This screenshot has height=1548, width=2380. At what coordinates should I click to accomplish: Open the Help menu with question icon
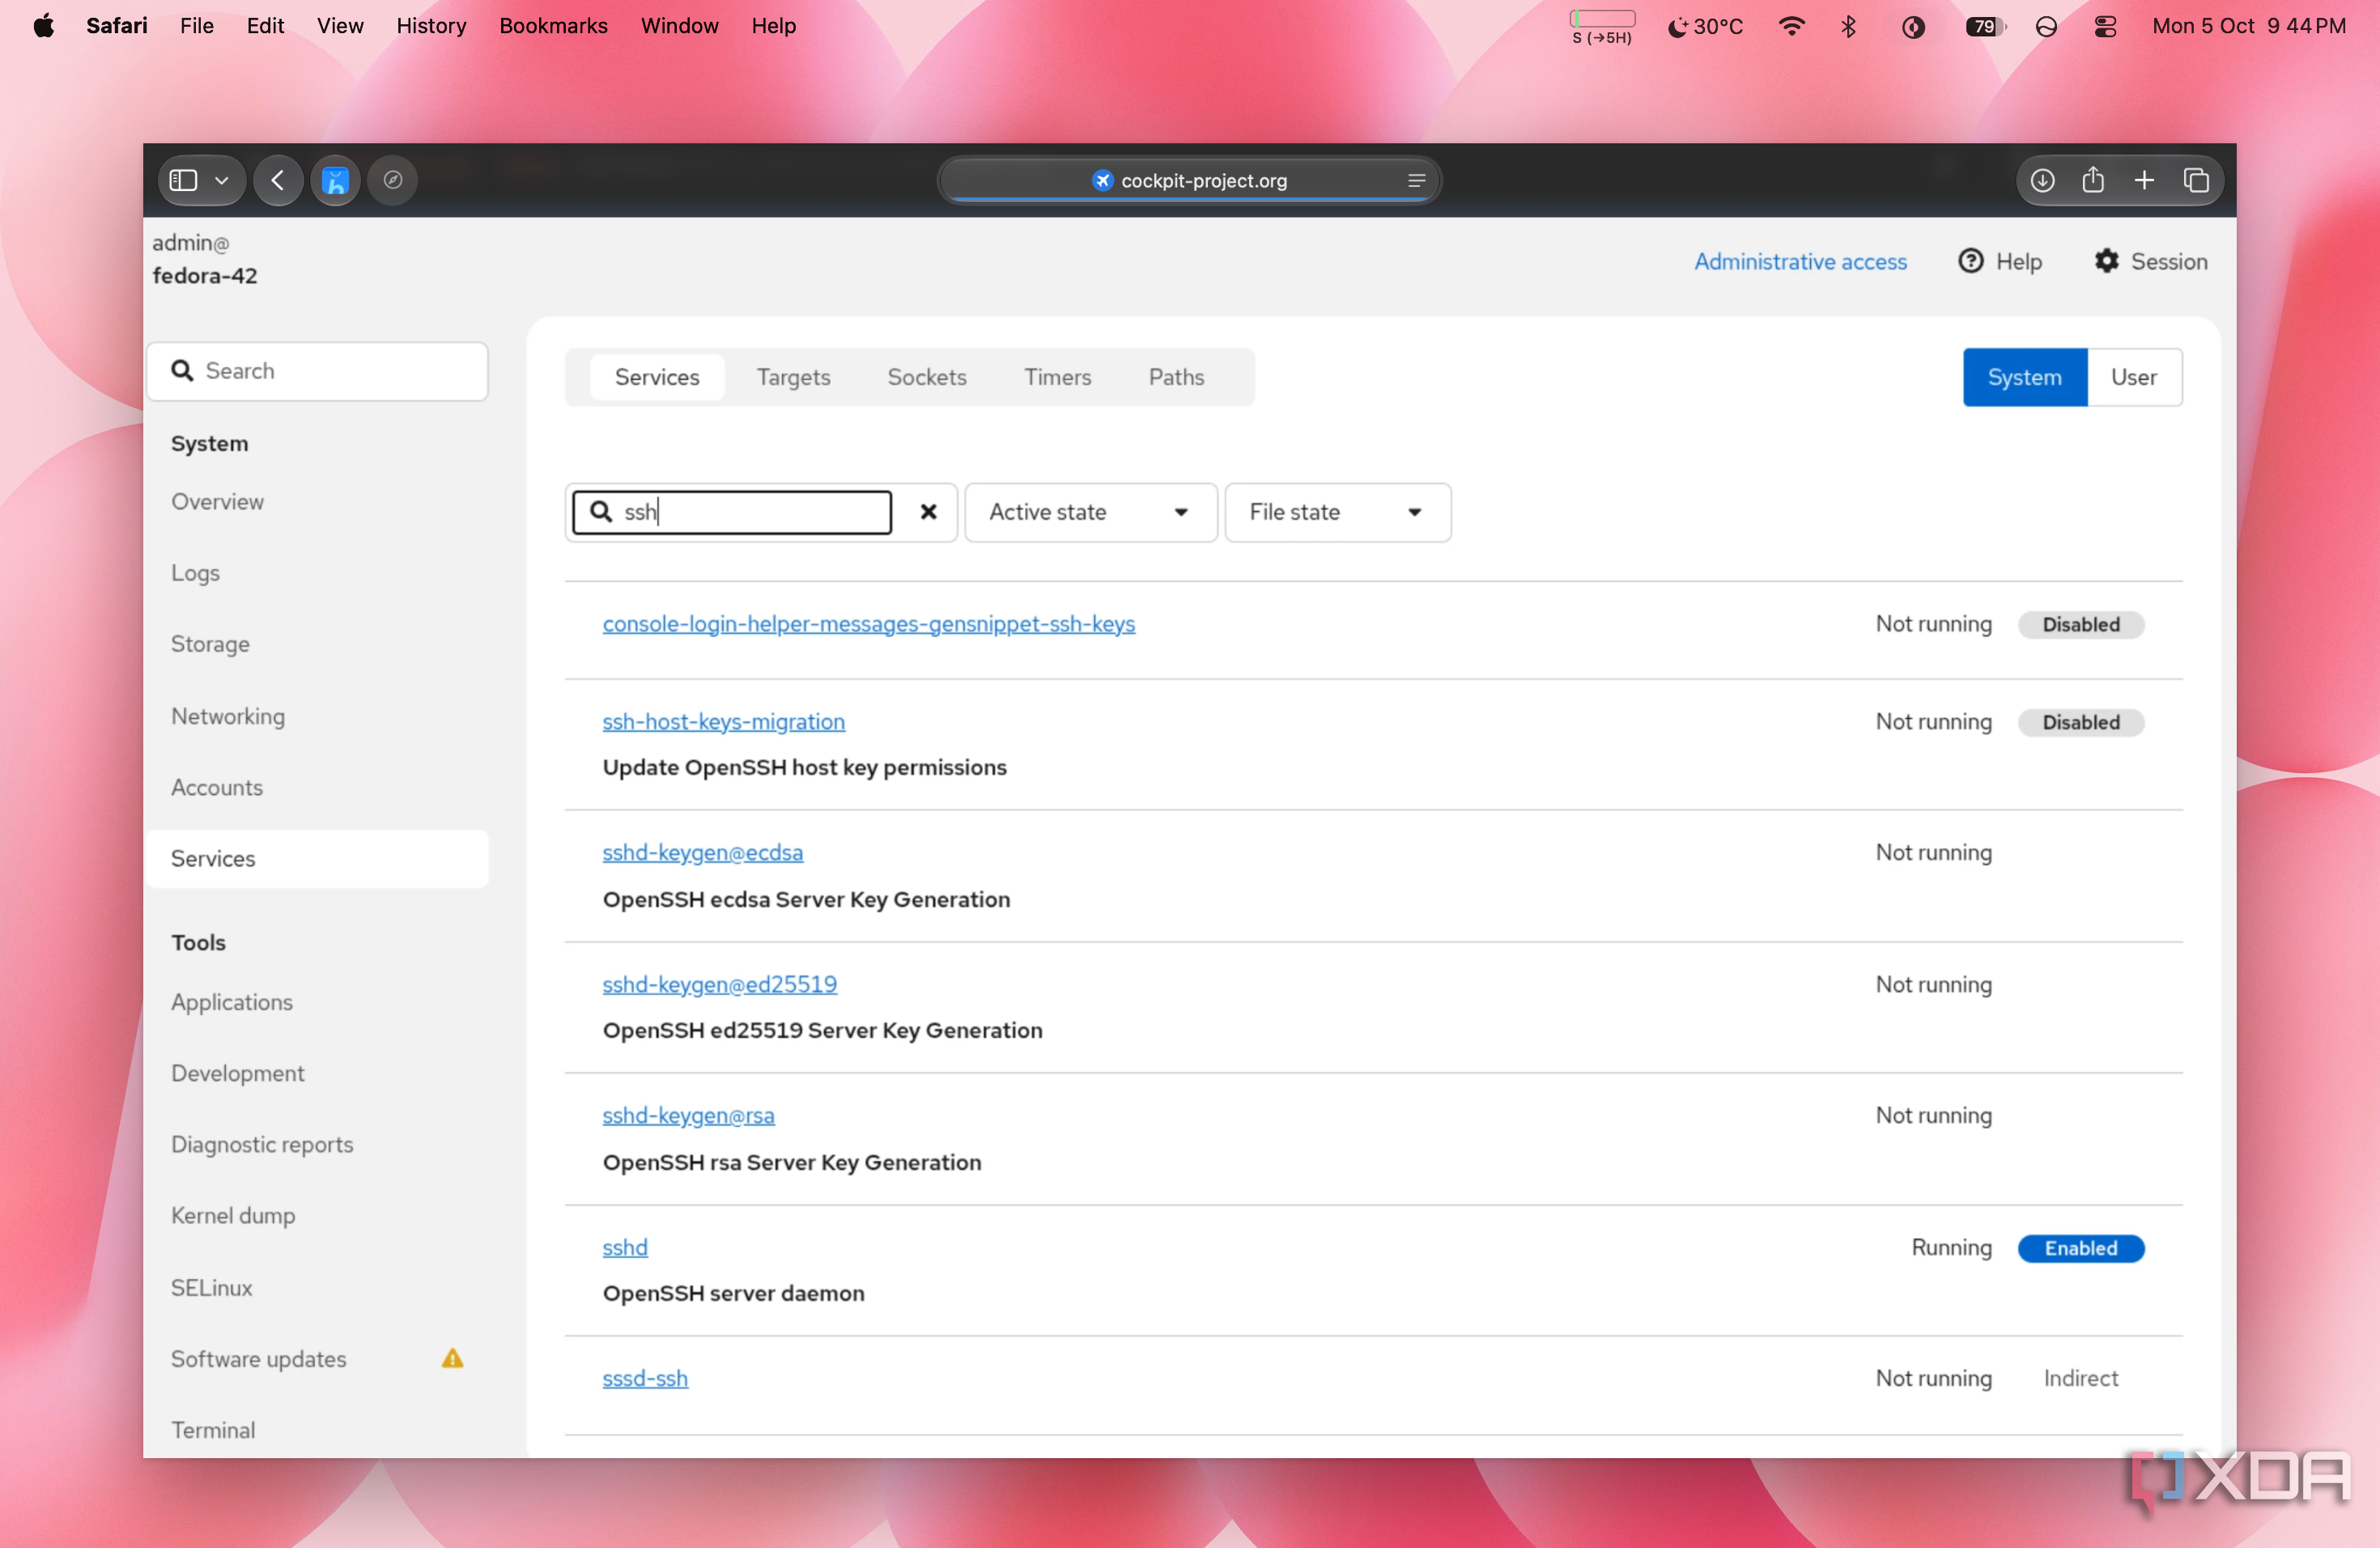[2000, 262]
